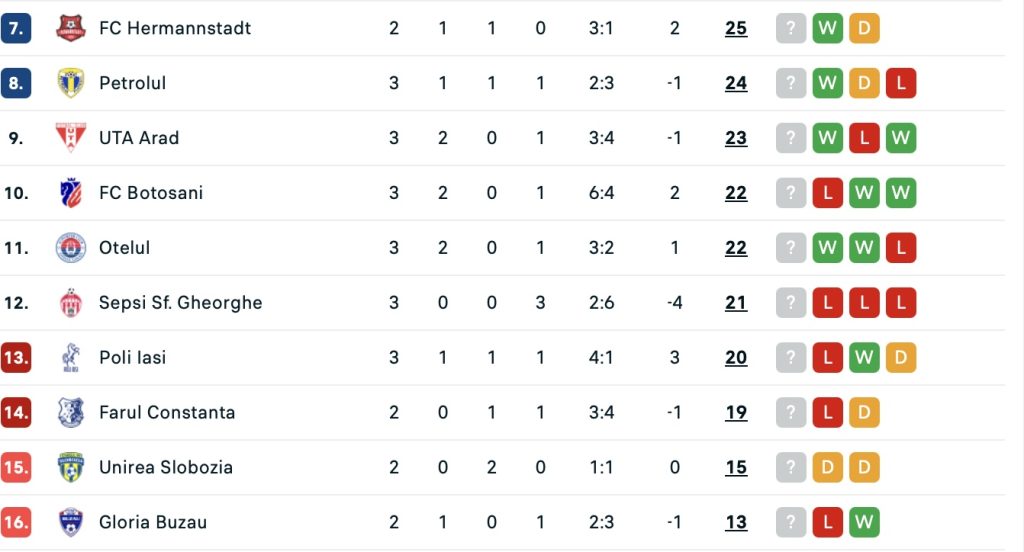The image size is (1024, 552).
Task: Open Gloria Buzau team logo
Action: point(71,522)
